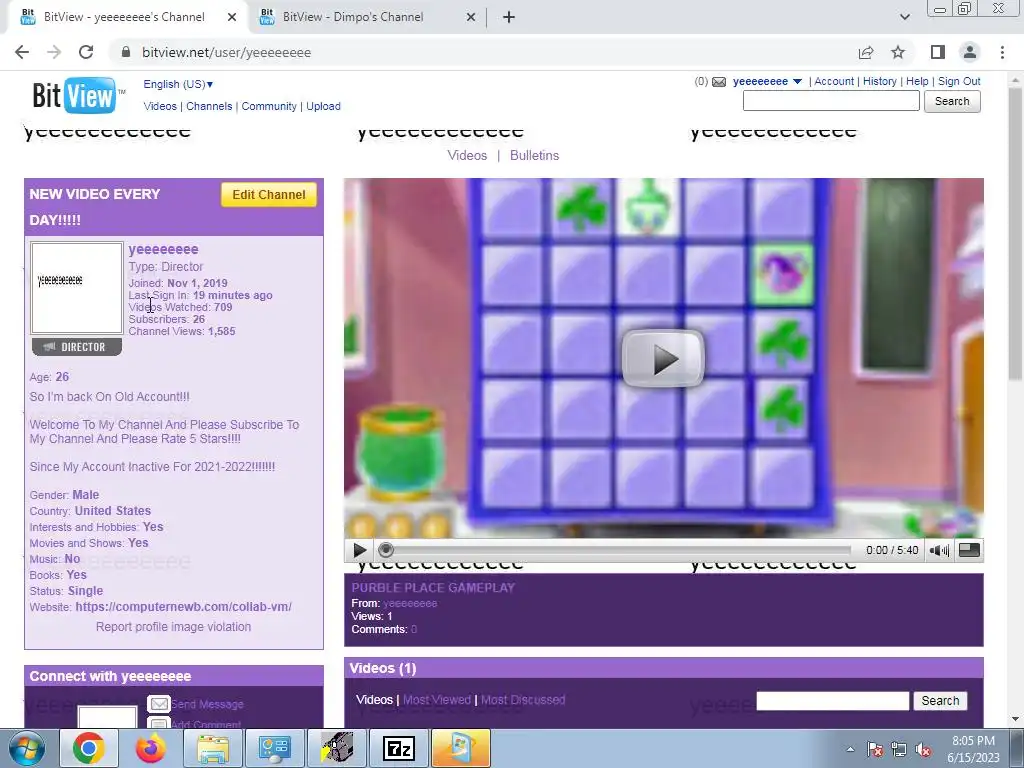Open the channel Videos section link
The image size is (1024, 768).
click(x=467, y=155)
